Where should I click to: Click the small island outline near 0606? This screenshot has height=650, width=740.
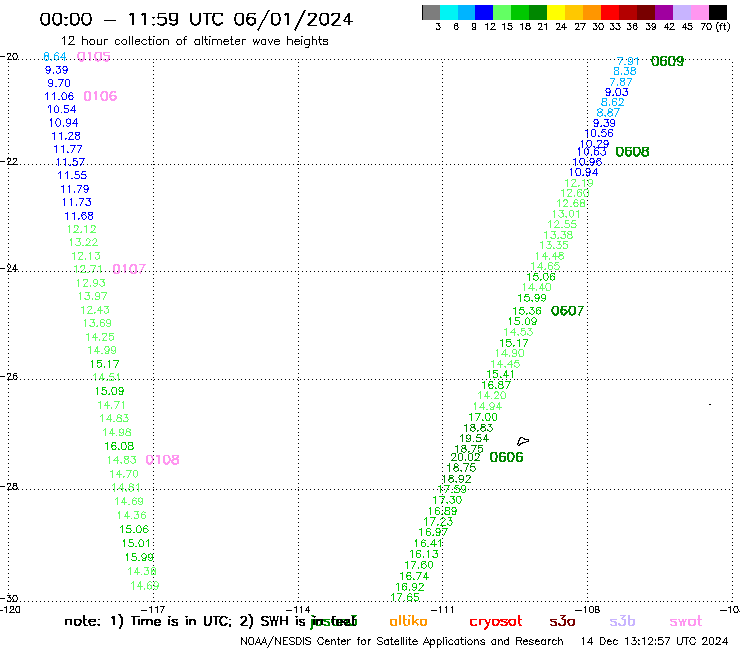[x=523, y=441]
